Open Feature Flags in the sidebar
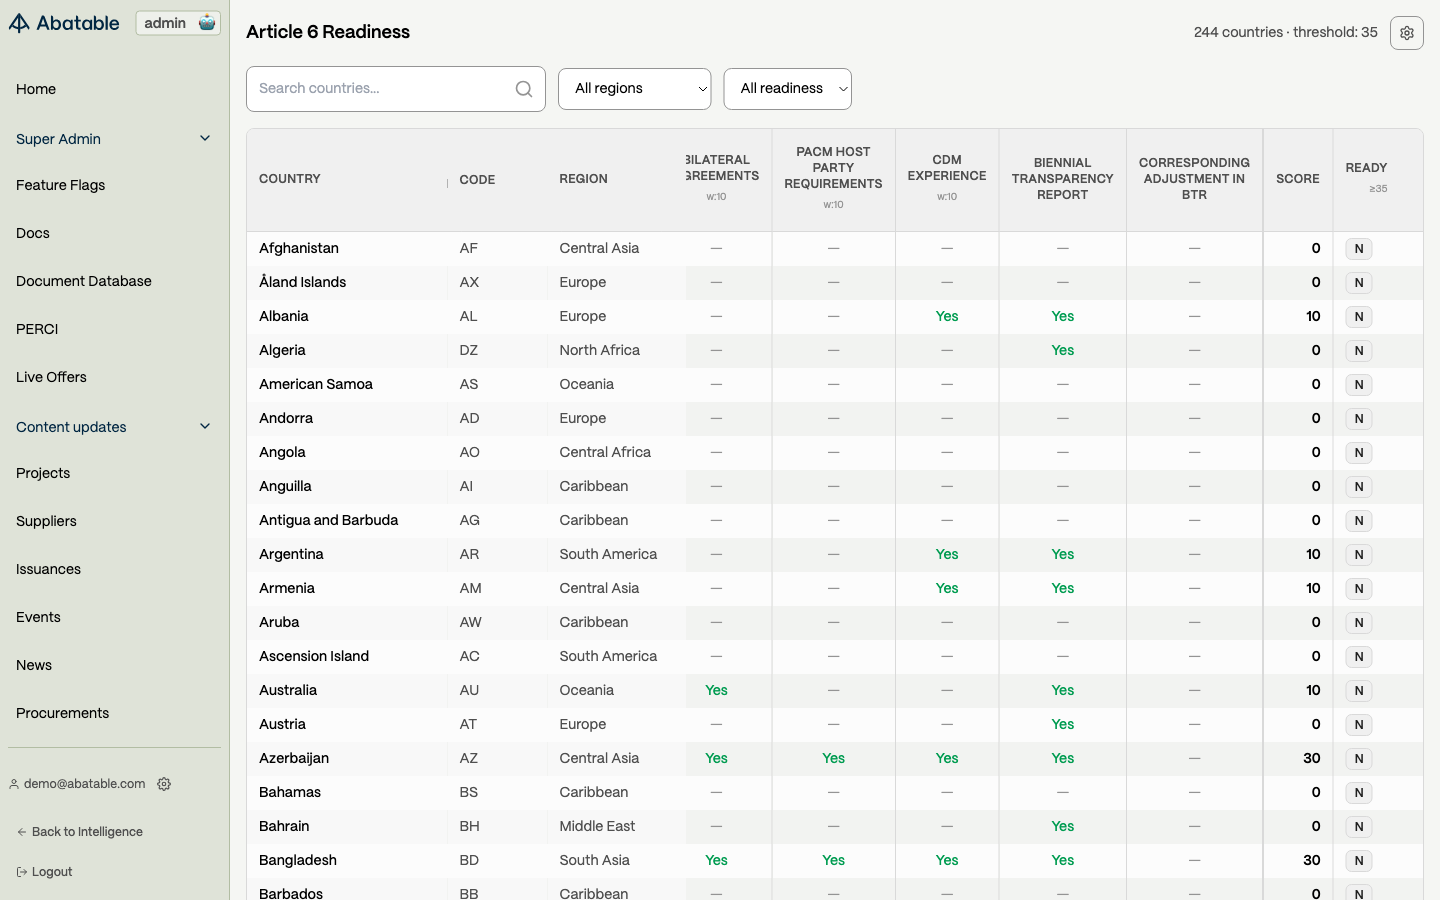 pos(60,185)
